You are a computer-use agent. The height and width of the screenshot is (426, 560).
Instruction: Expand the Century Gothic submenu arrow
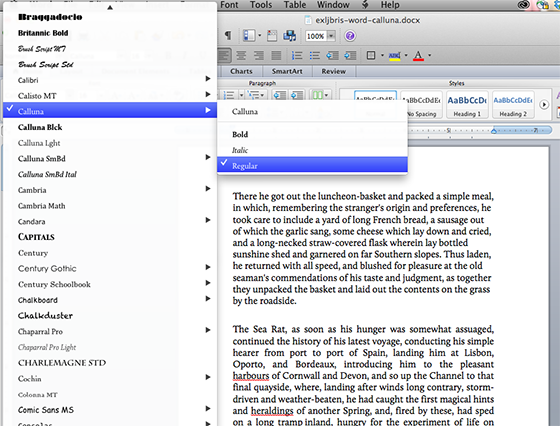208,267
